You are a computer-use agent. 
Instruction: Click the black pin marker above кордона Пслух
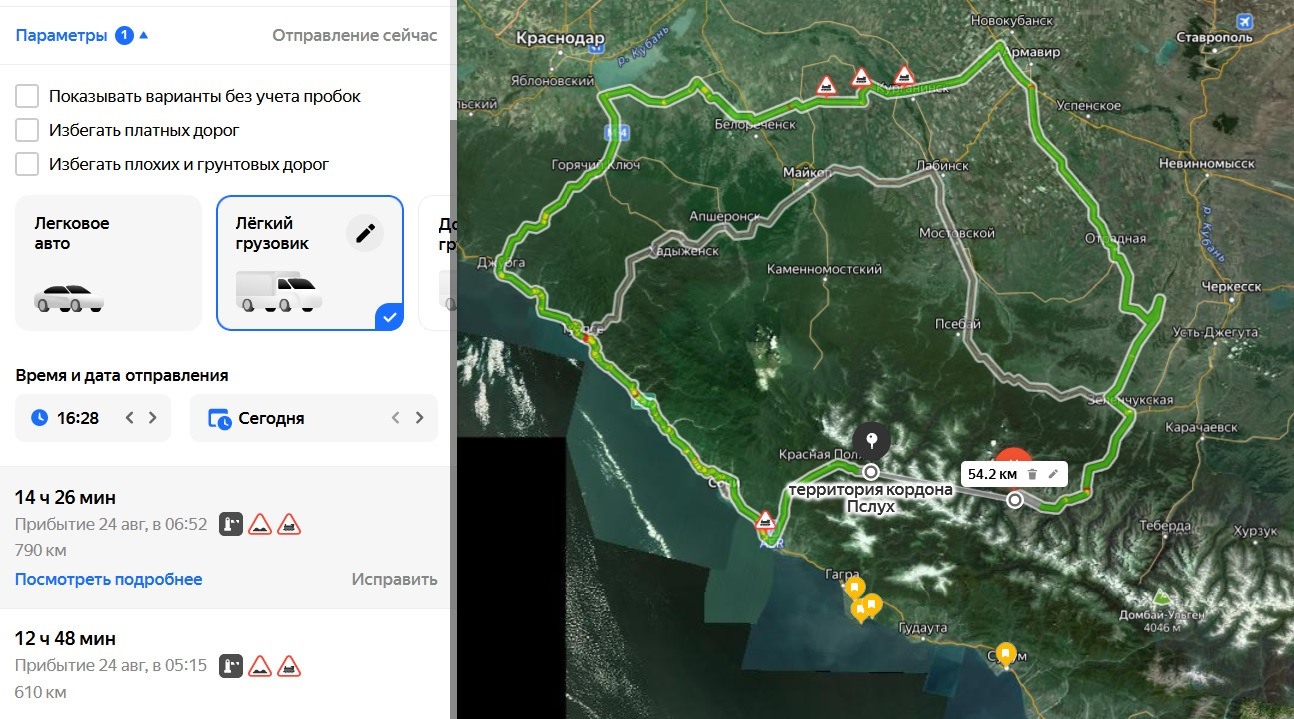point(871,440)
